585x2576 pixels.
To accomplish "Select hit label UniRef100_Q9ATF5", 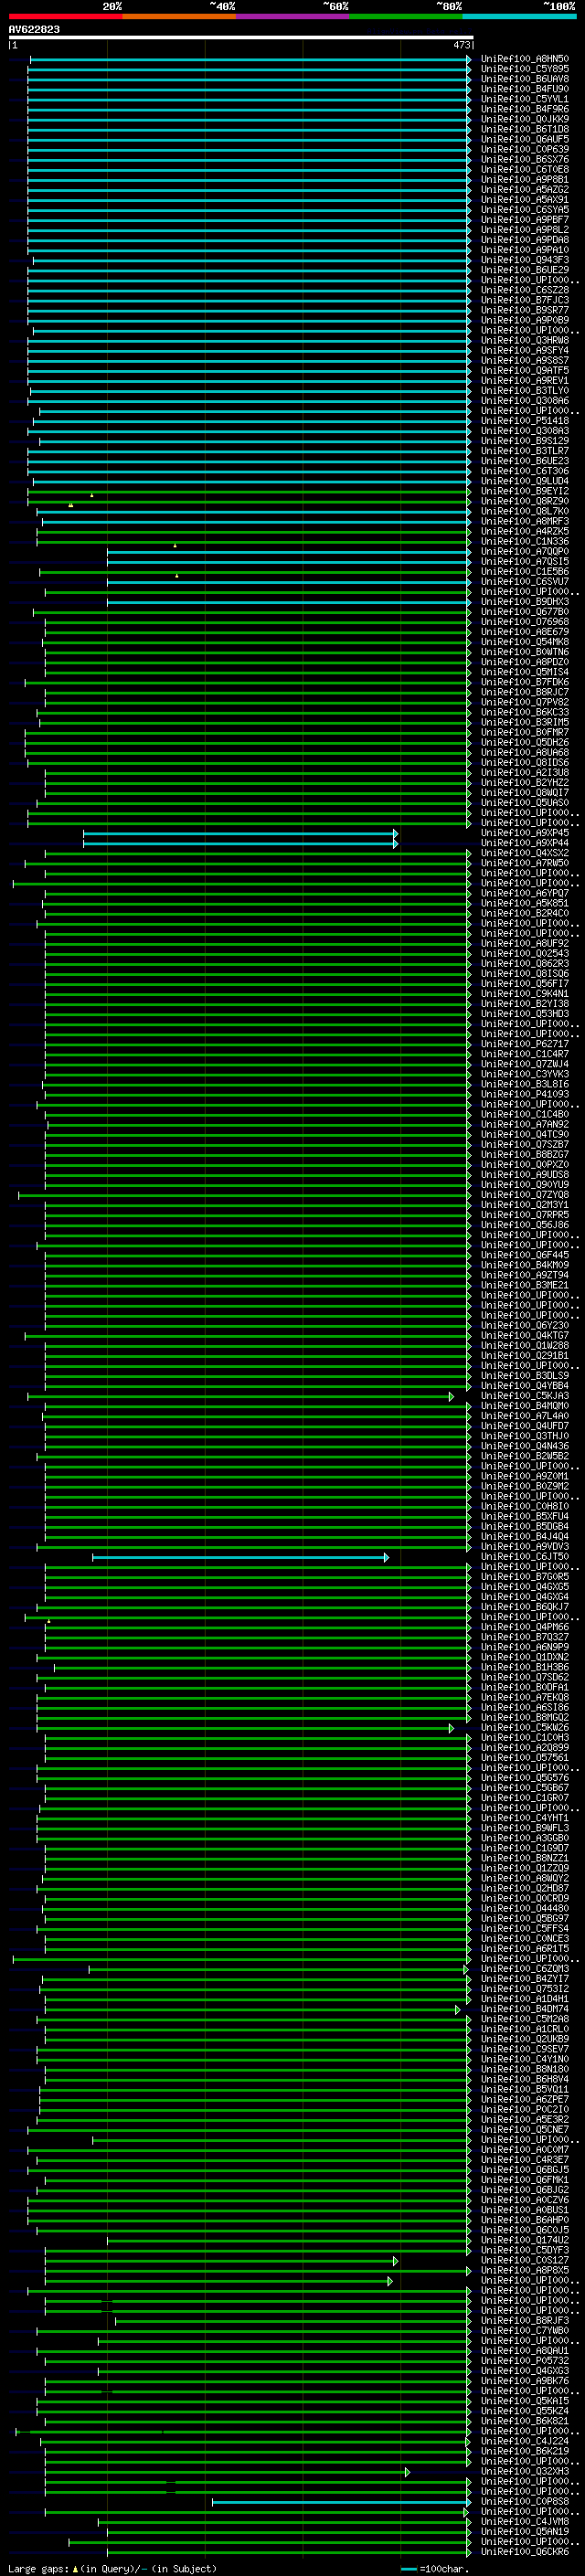I will tap(524, 370).
